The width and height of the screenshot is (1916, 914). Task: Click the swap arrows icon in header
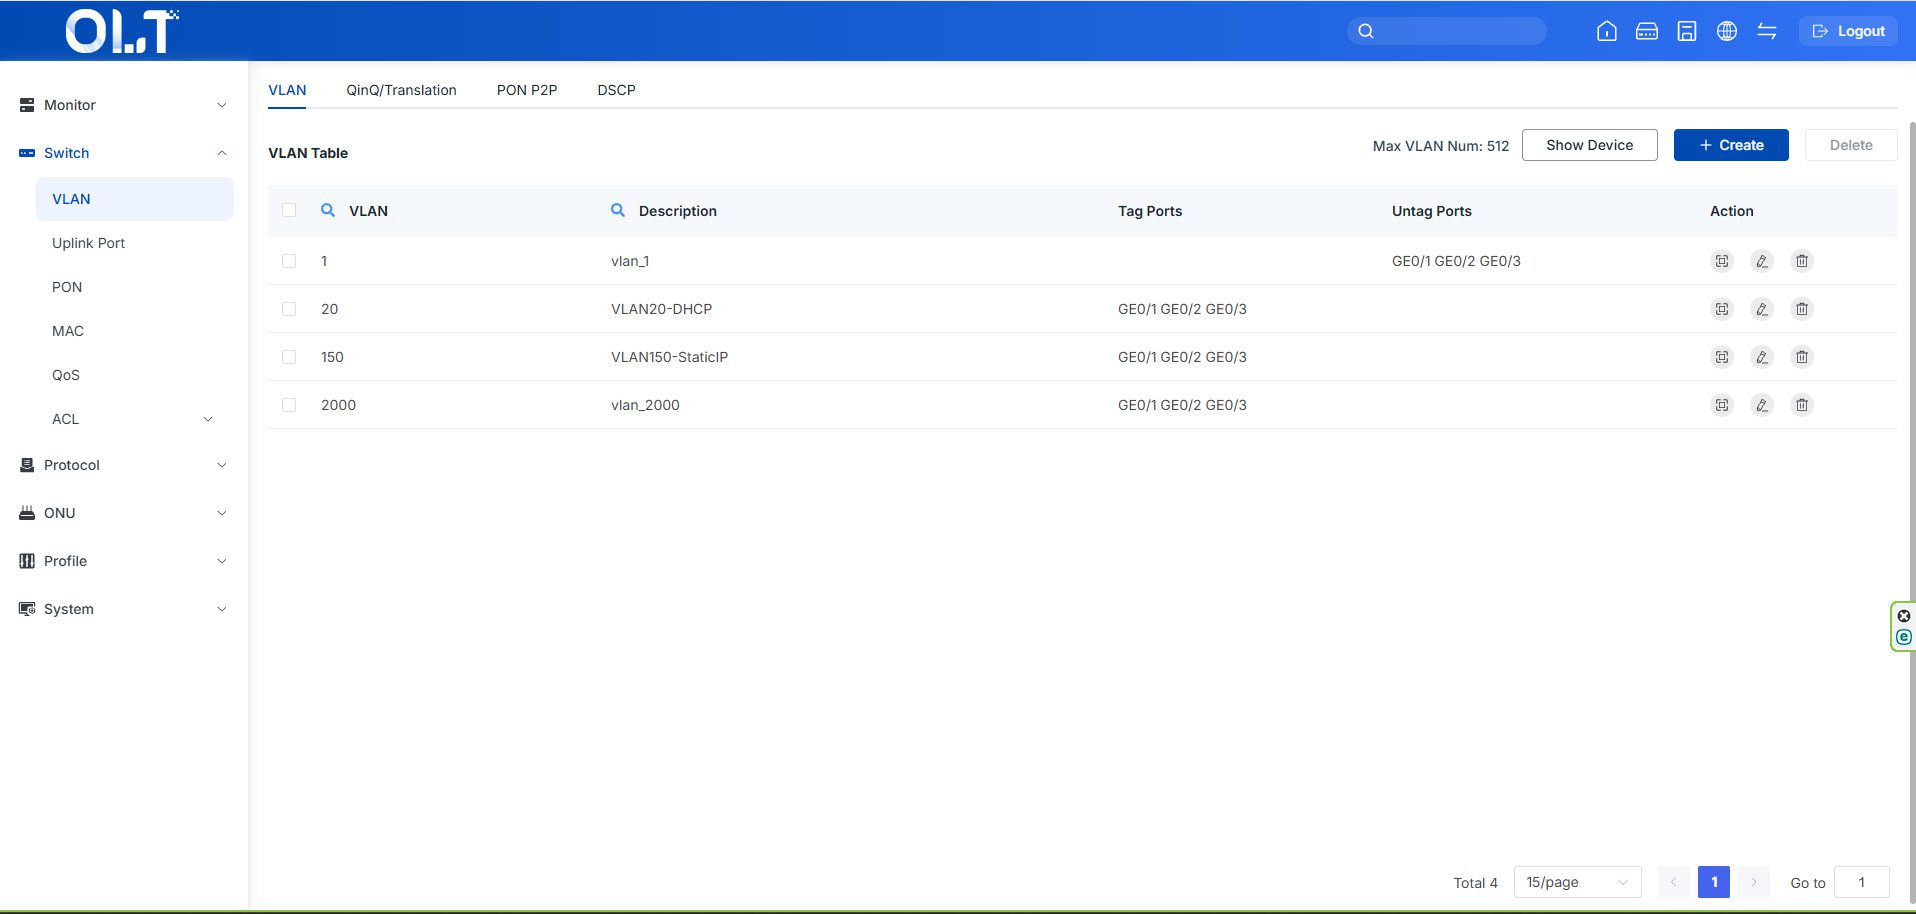(1767, 31)
